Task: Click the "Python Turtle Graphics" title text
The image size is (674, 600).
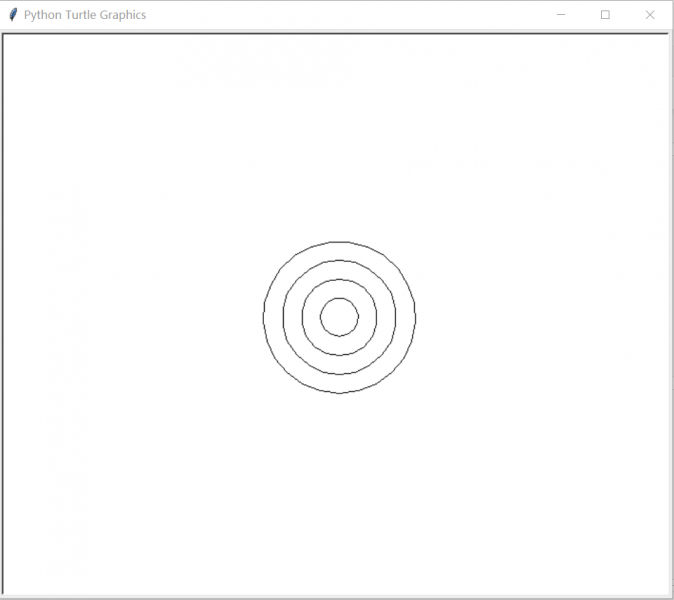Action: [x=85, y=15]
